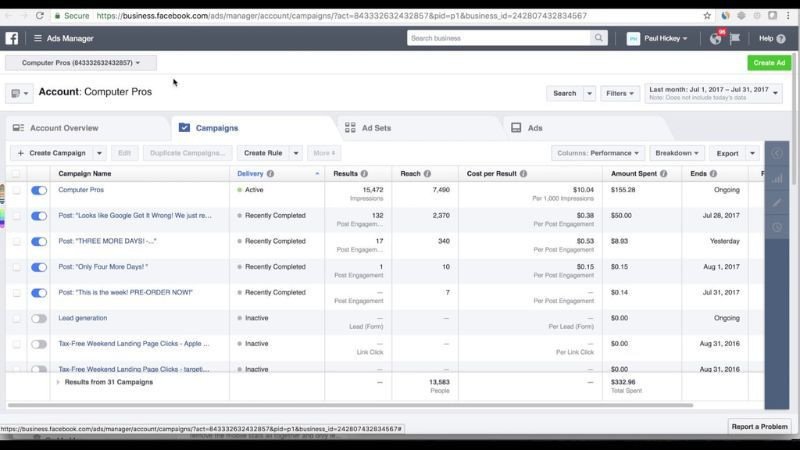Click the Help question mark icon
800x450 pixels.
tap(781, 39)
